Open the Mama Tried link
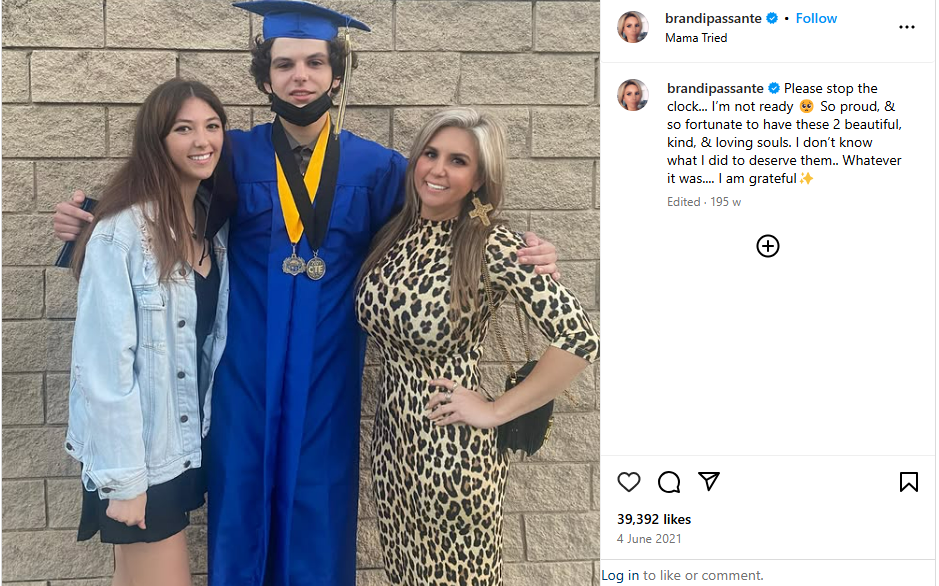The height and width of the screenshot is (586, 939). [x=696, y=38]
